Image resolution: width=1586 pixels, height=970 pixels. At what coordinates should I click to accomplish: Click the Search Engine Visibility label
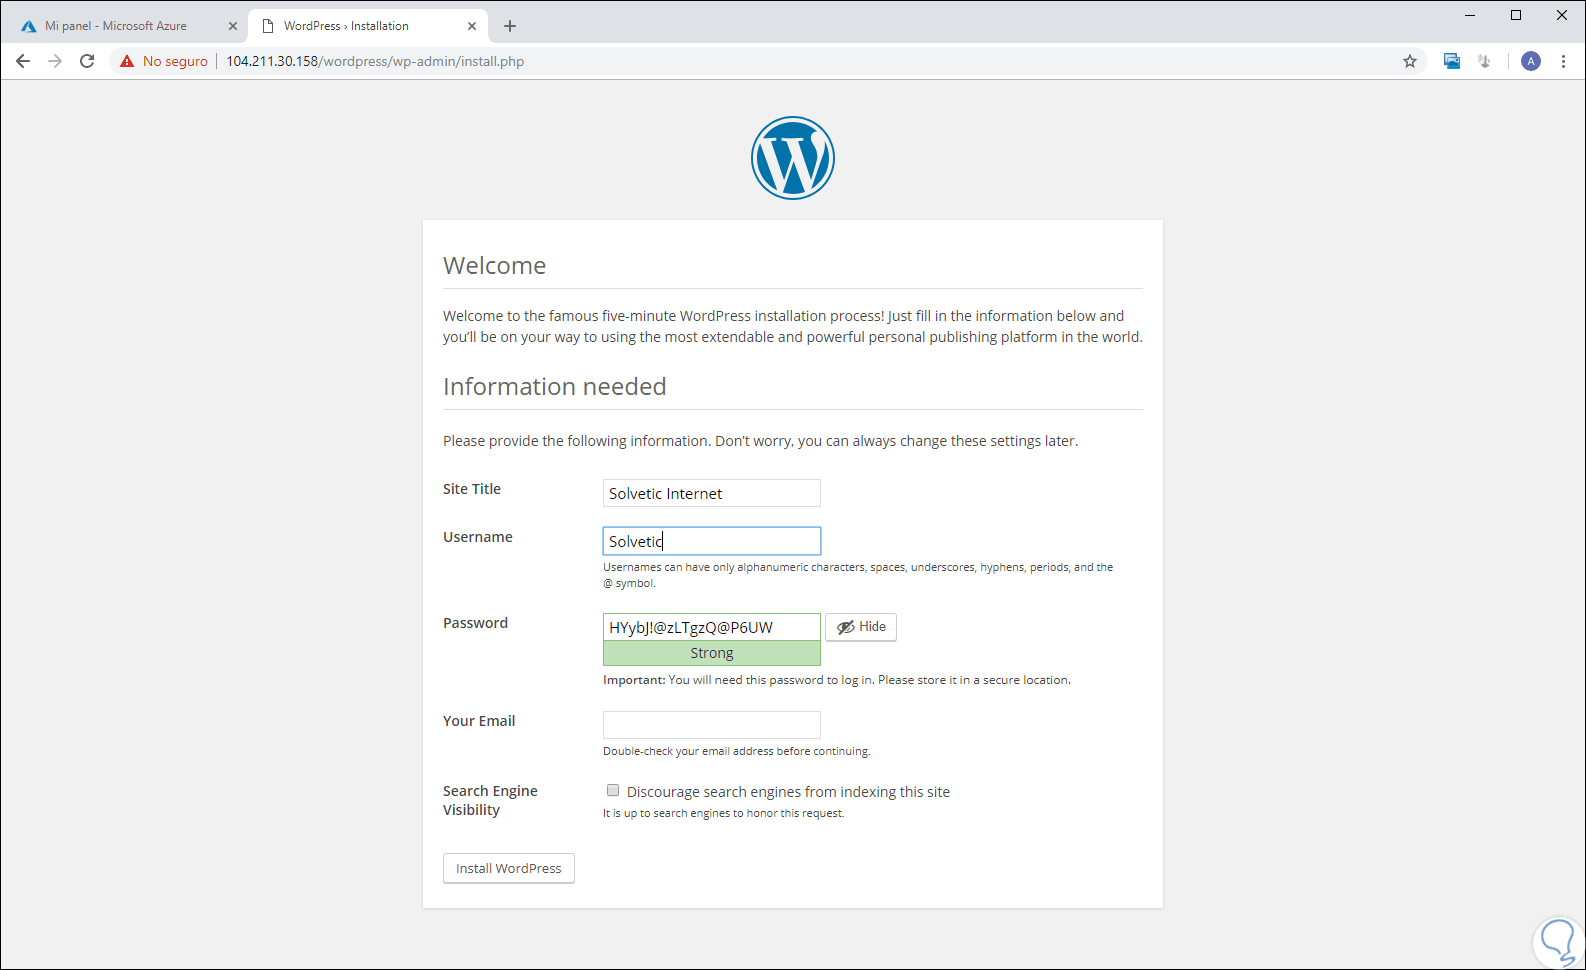(490, 800)
